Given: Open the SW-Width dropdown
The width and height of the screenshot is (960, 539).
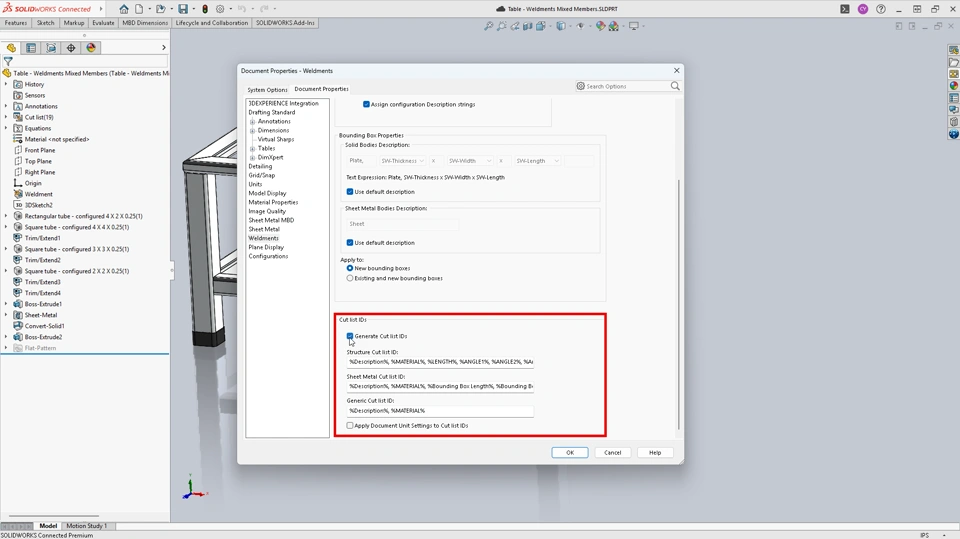Looking at the screenshot, I should coord(470,160).
